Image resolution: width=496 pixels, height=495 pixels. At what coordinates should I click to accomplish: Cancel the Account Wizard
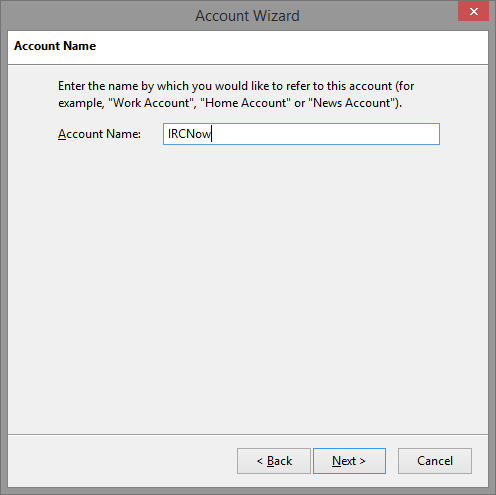[435, 461]
